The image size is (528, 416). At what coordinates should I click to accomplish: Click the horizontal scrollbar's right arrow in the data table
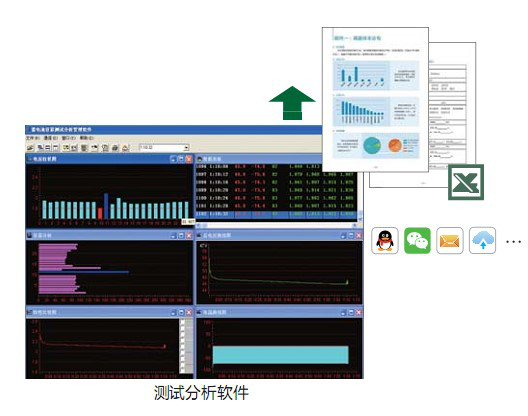[354, 225]
